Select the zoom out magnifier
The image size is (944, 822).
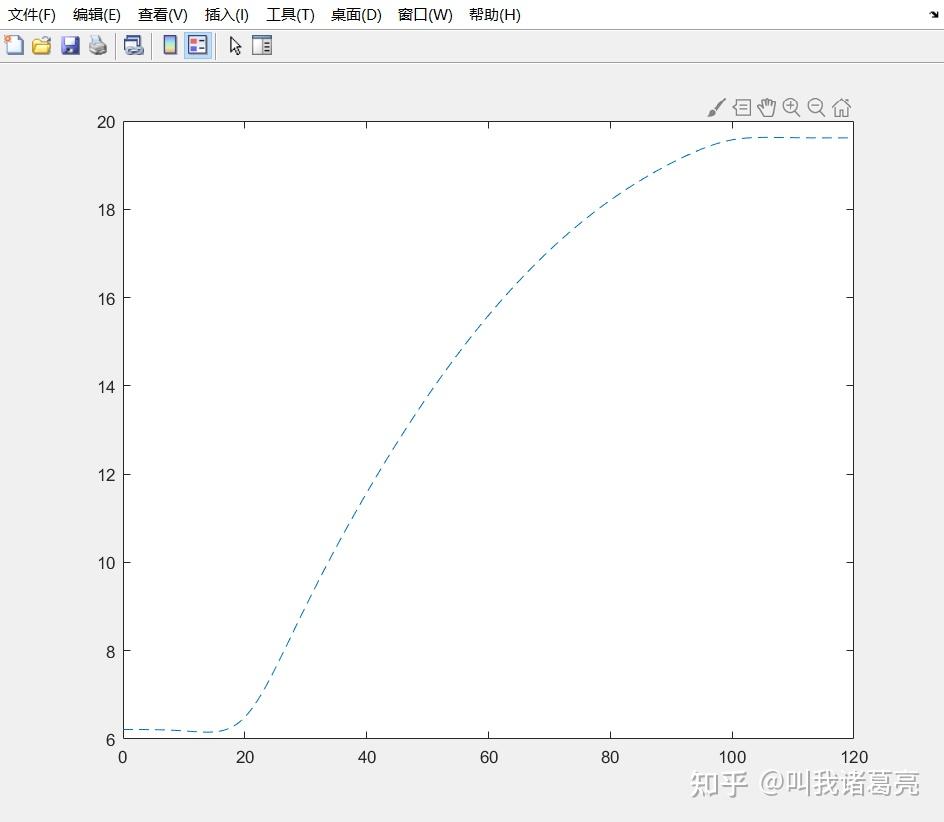(817, 107)
